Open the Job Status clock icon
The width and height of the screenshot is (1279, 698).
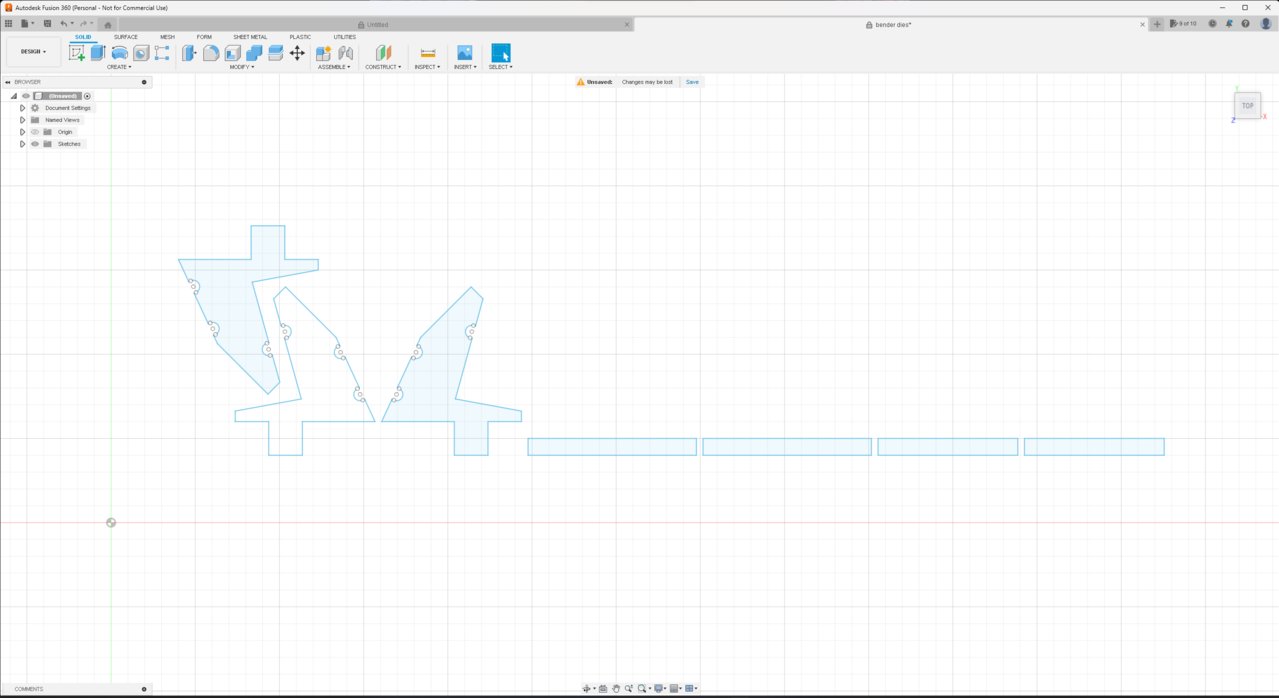1212,23
